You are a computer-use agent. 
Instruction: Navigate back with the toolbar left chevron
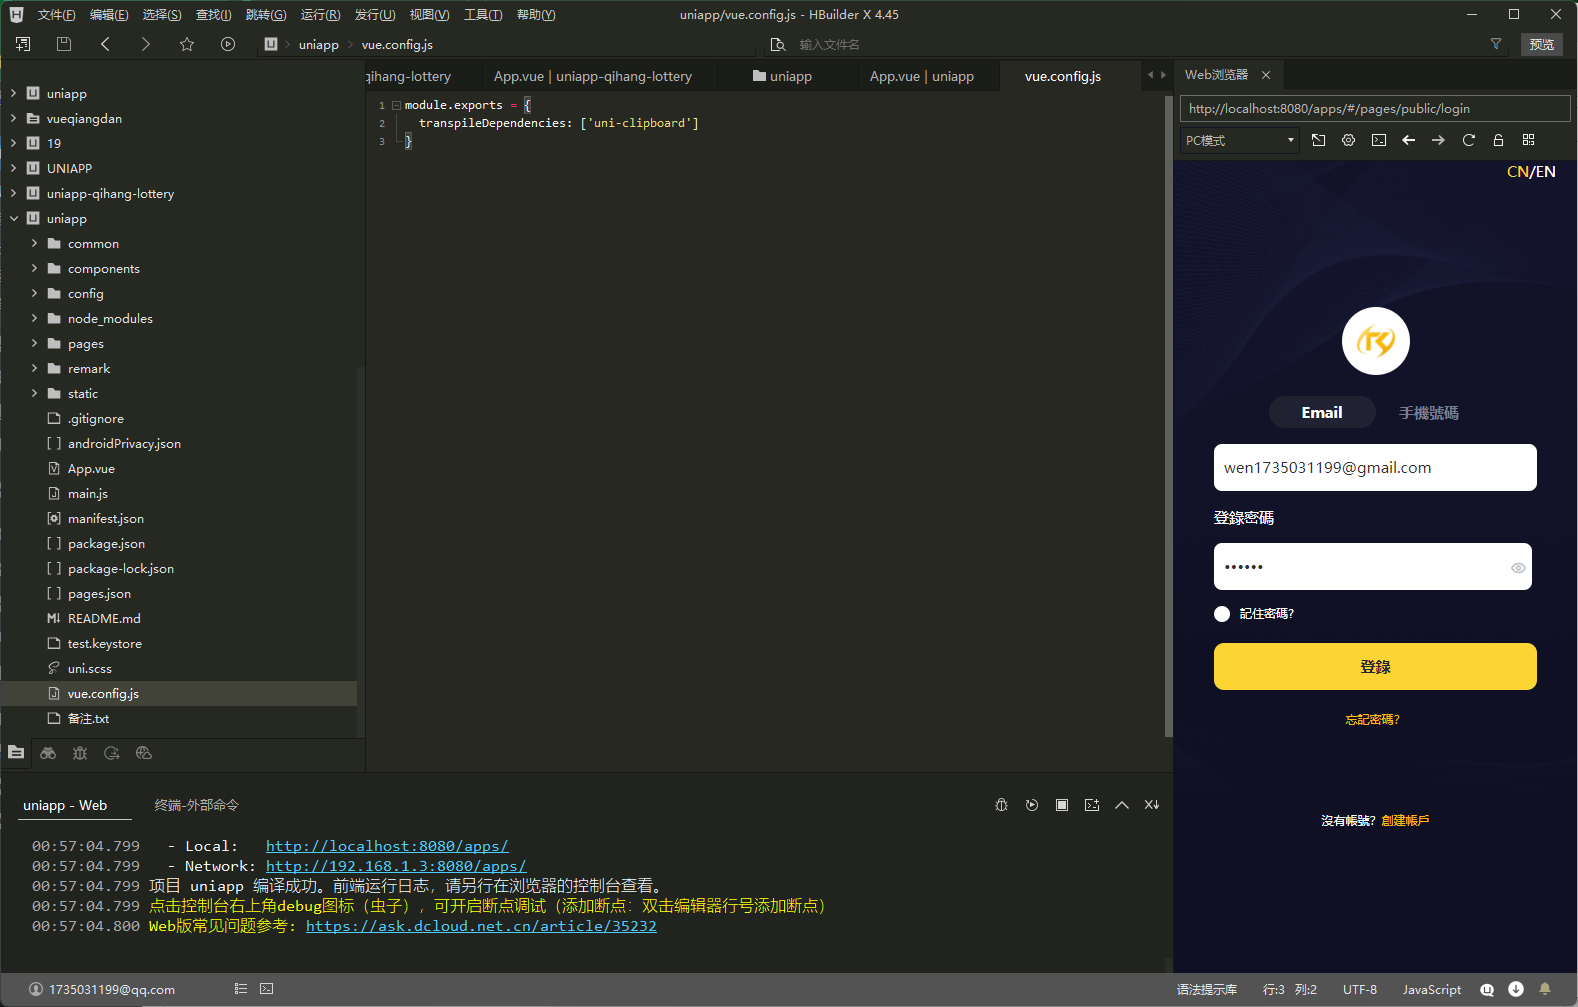tap(105, 44)
